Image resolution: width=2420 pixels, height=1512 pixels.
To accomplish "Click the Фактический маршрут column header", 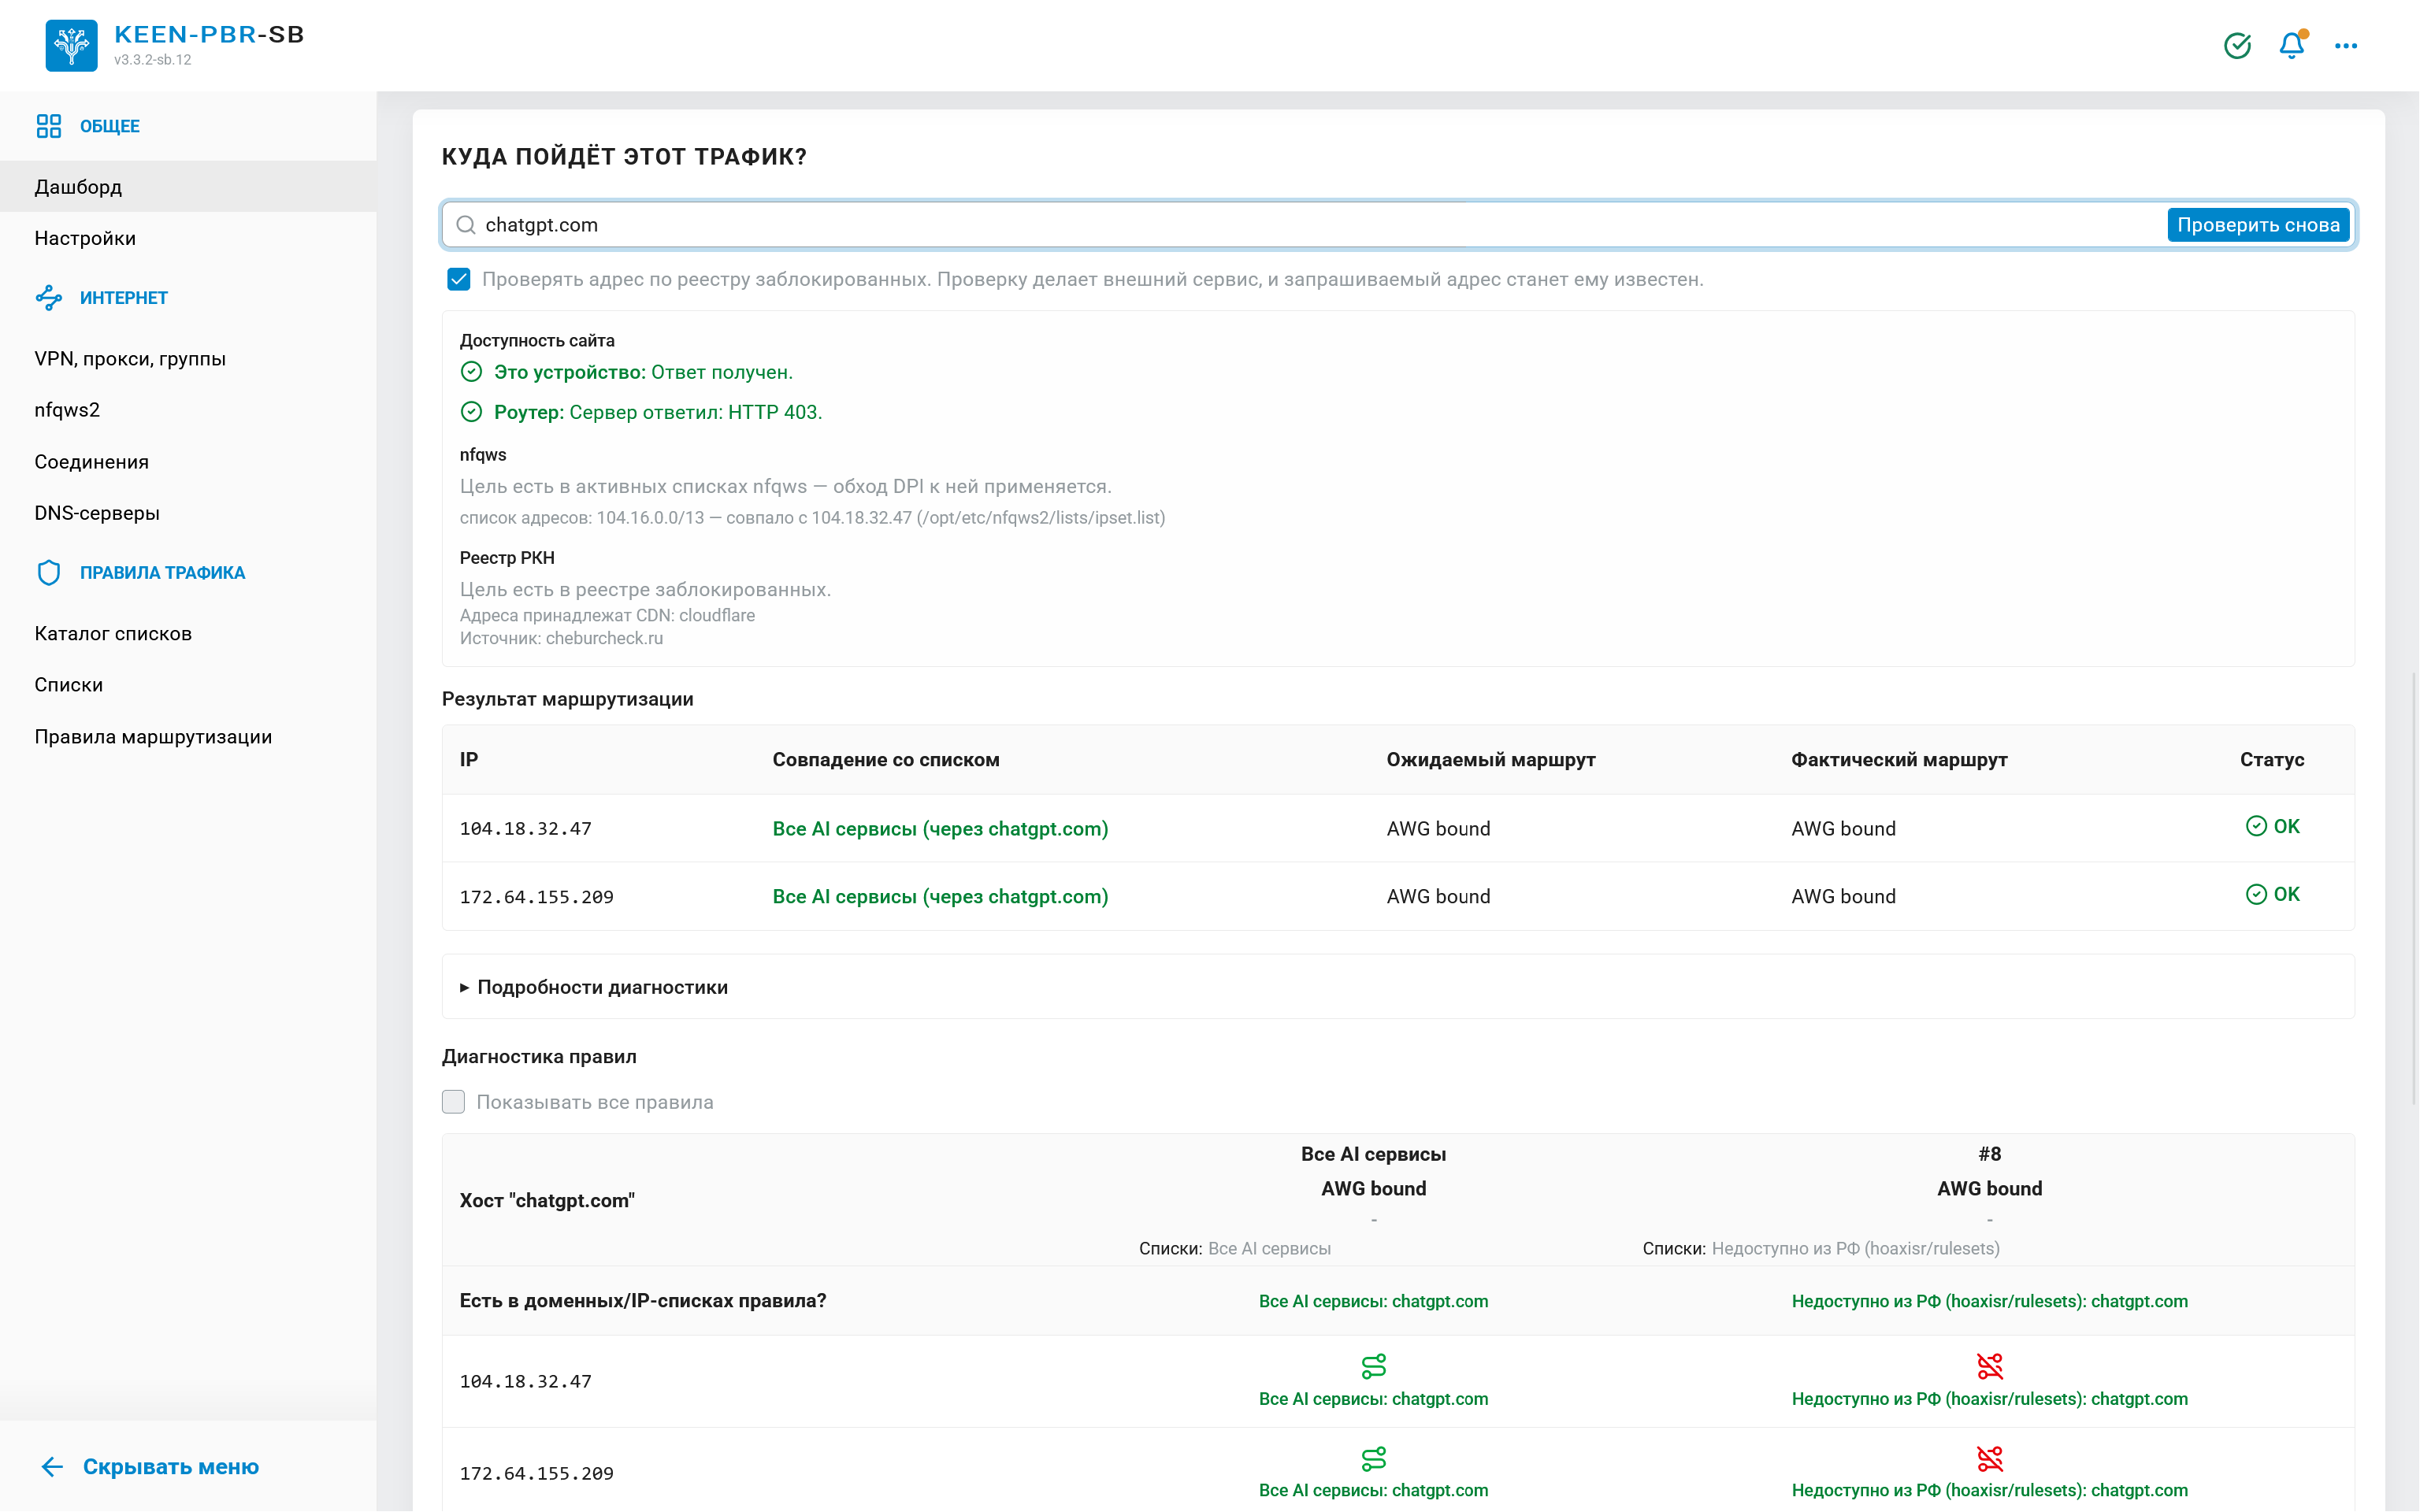I will (x=1899, y=760).
